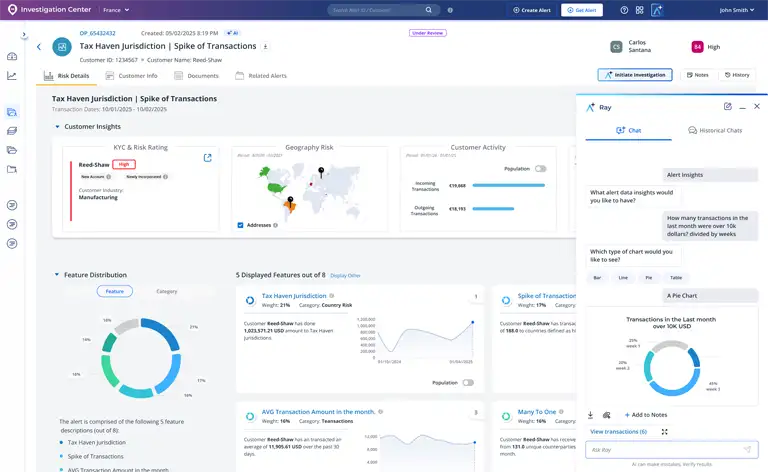Screen dimensions: 768x472
Task: Click the Under Review status badge
Action: 428,33
